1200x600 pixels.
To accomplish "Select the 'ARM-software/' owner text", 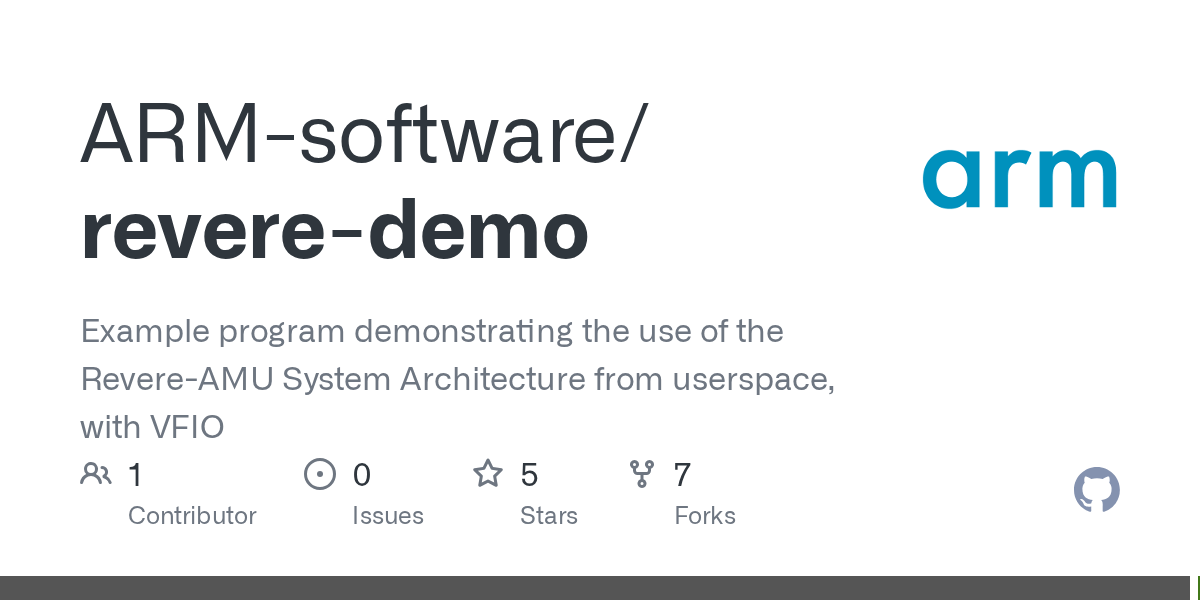I will [363, 132].
